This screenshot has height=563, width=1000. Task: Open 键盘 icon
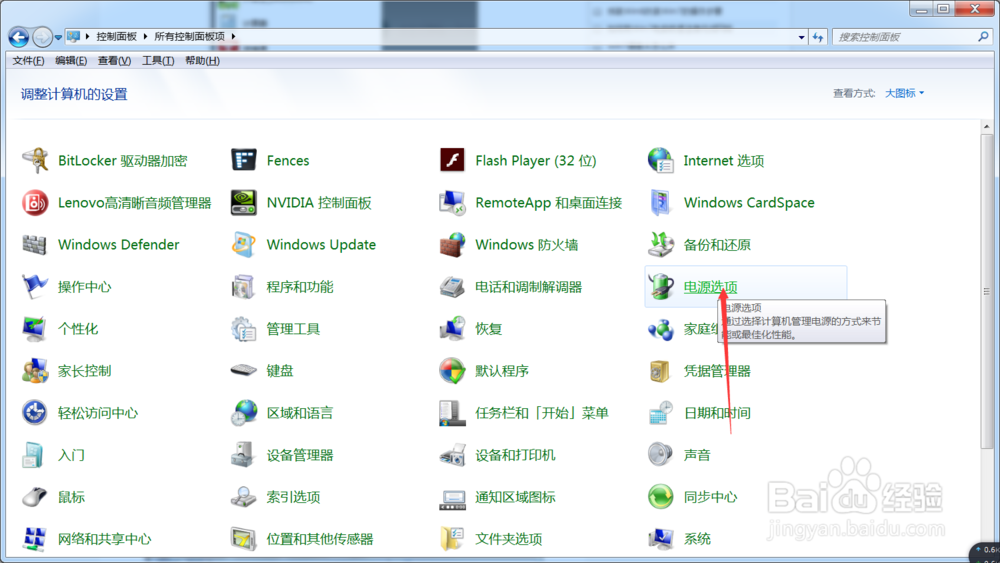244,370
